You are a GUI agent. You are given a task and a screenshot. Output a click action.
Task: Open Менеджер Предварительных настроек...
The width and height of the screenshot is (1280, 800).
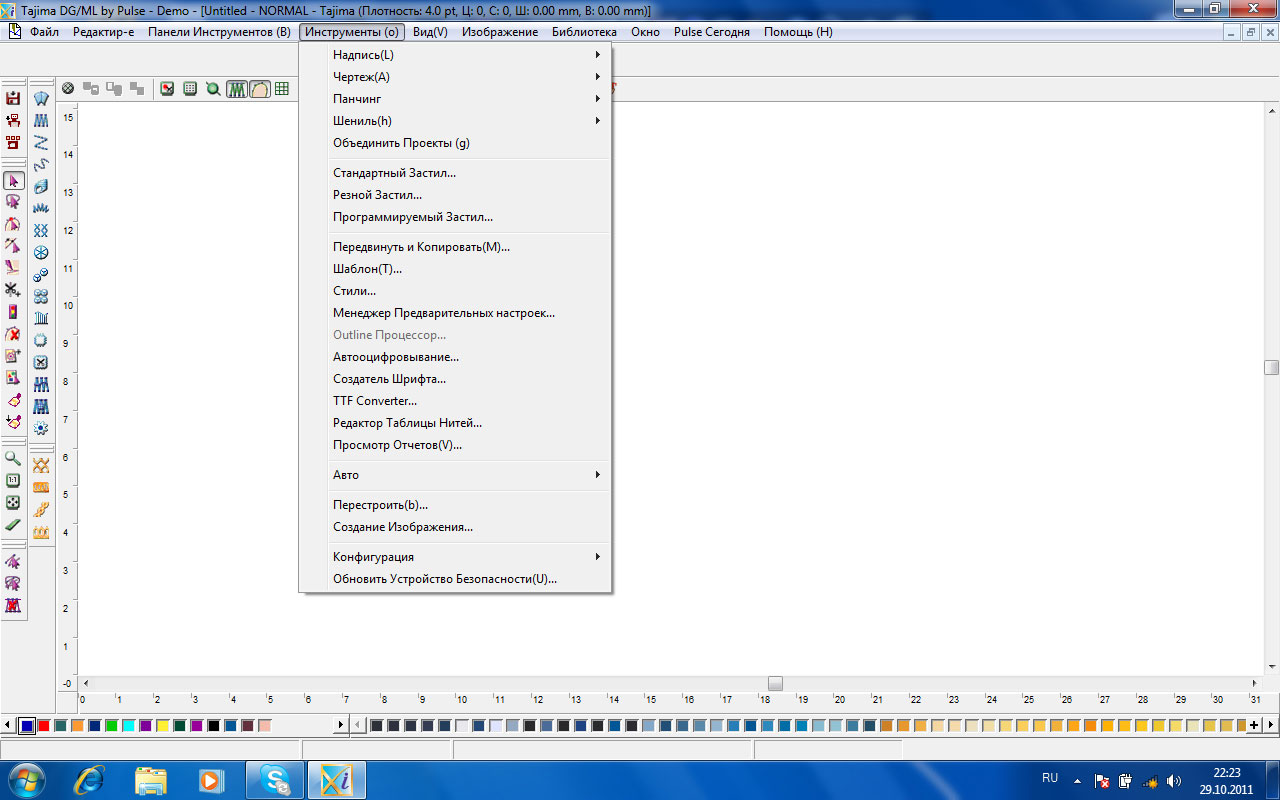[x=455, y=313]
